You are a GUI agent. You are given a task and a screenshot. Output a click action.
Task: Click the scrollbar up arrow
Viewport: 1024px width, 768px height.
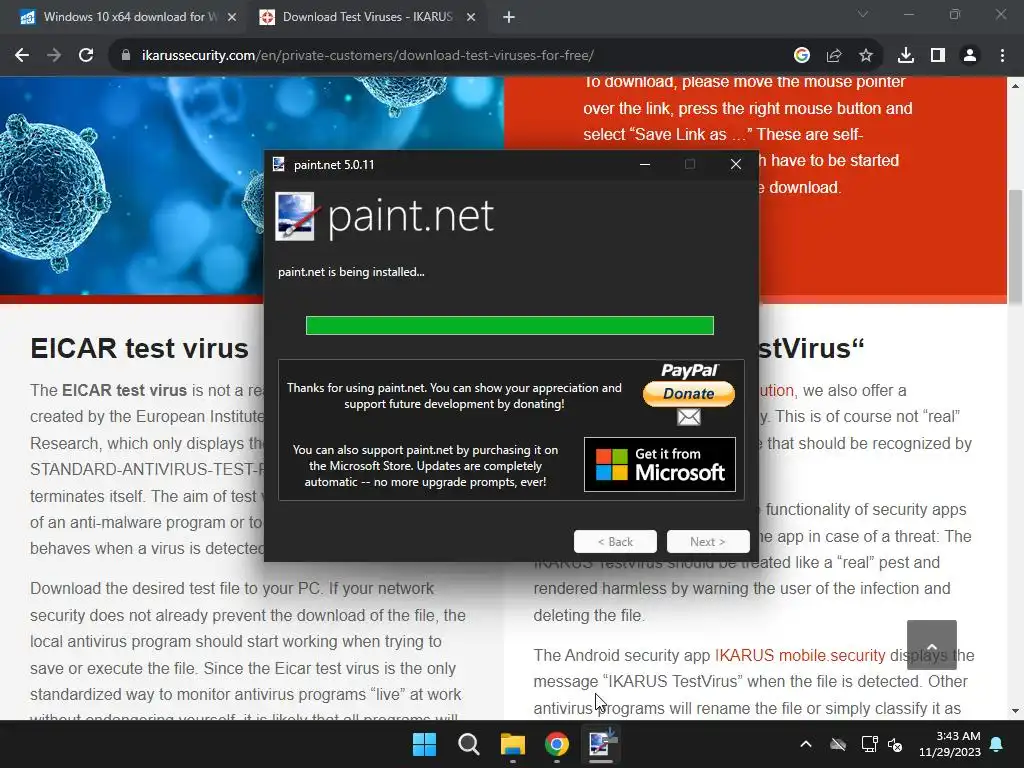pos(1015,86)
